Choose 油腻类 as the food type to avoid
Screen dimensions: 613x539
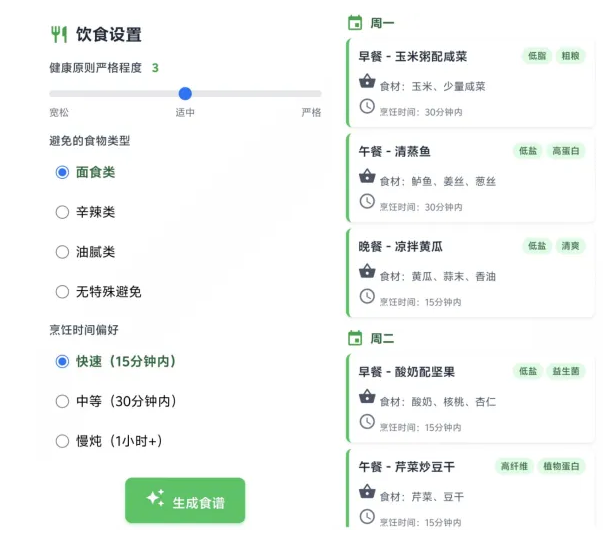(62, 252)
